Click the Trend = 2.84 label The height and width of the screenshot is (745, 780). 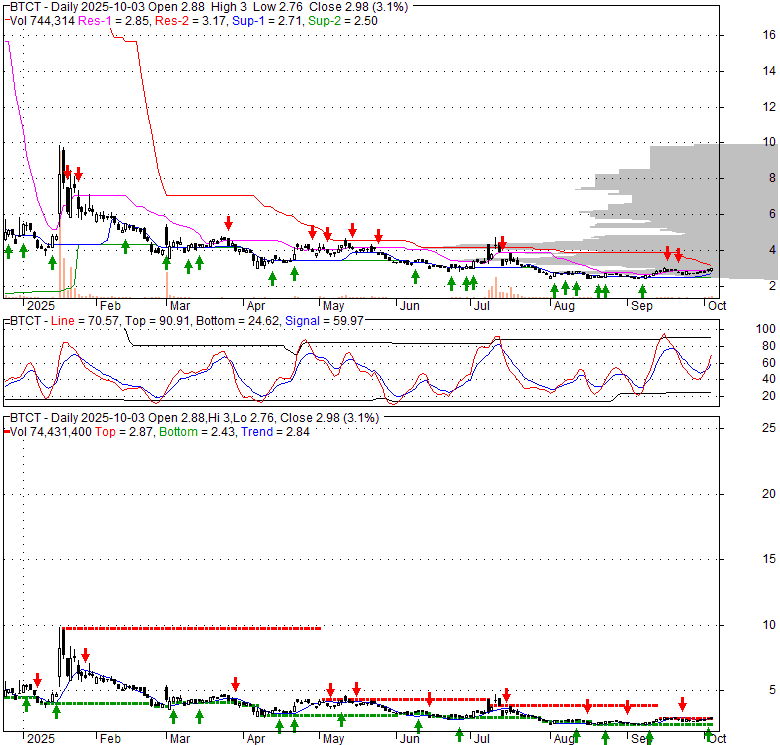275,432
